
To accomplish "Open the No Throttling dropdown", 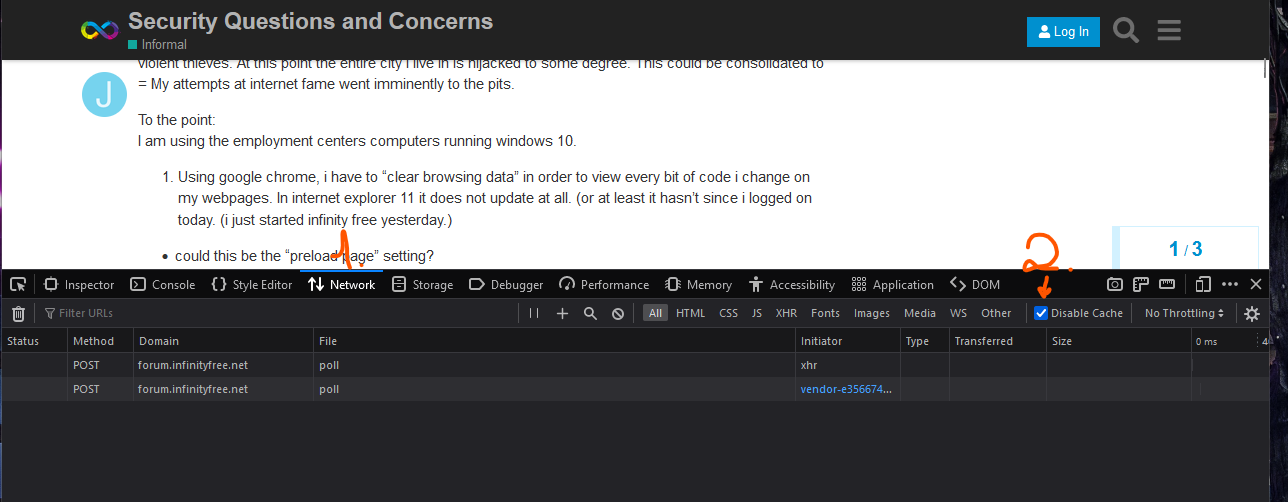I will (x=1184, y=314).
